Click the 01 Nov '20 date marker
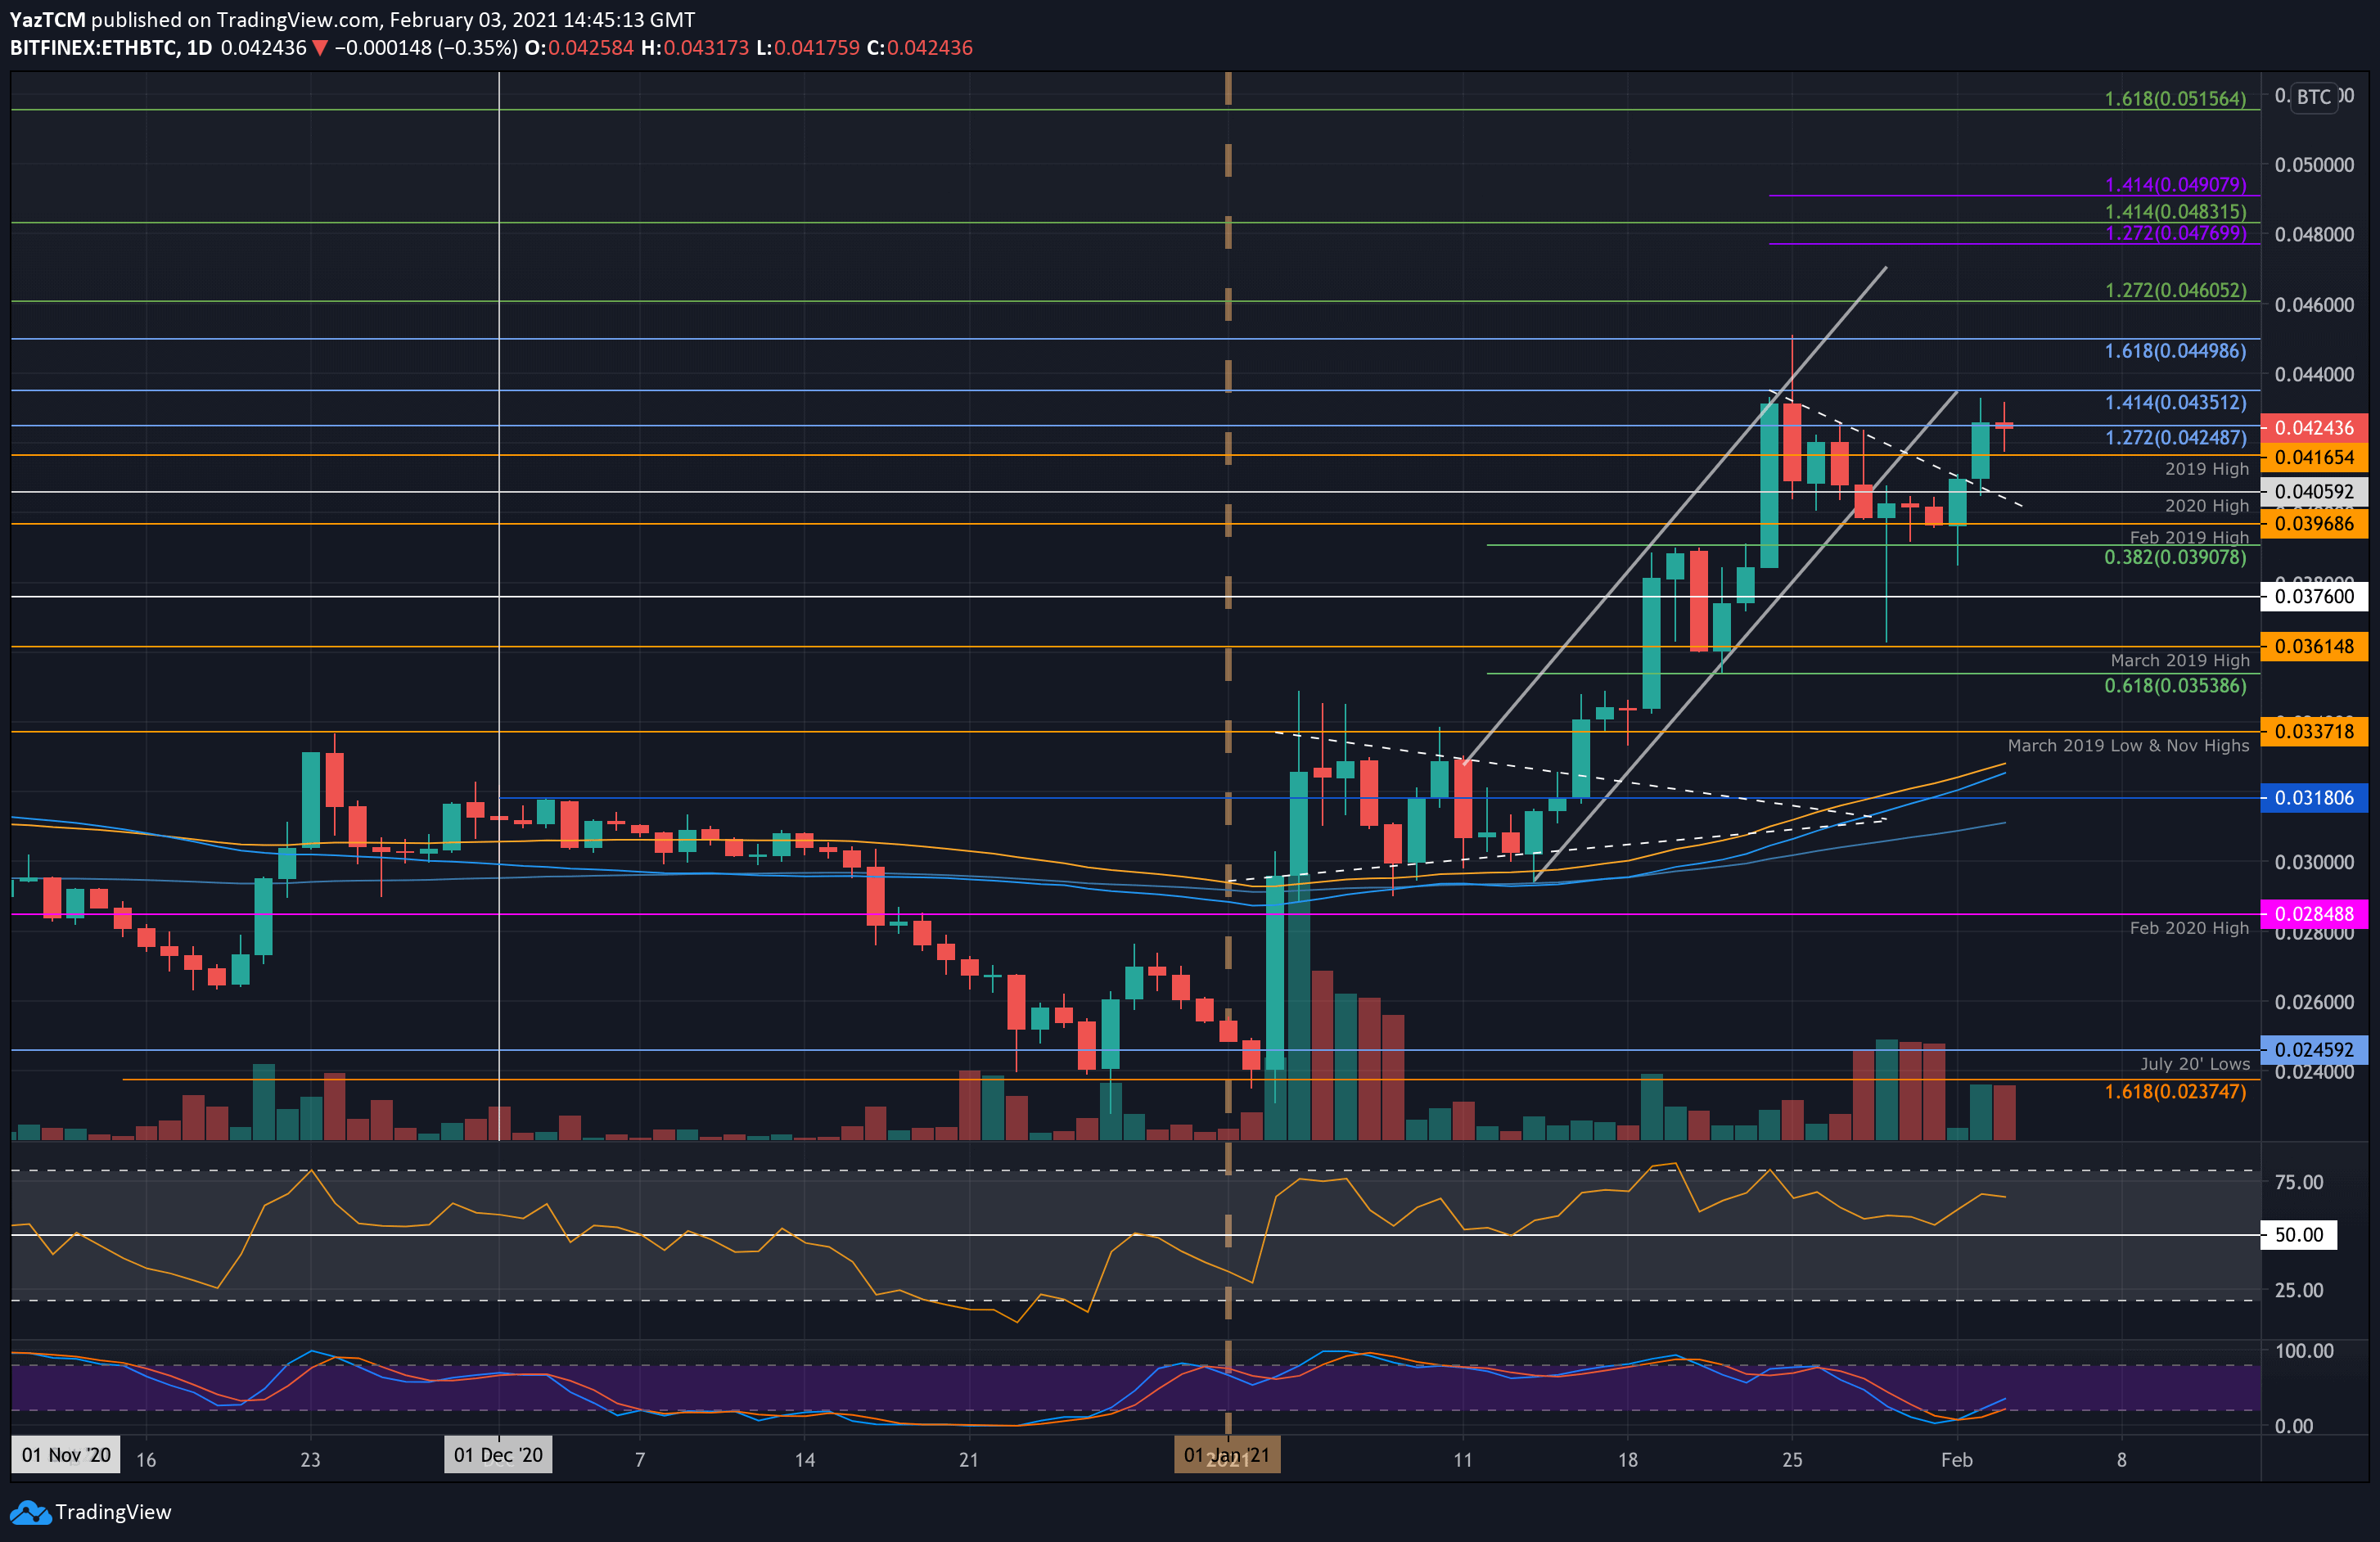The width and height of the screenshot is (2380, 1542). tap(66, 1455)
